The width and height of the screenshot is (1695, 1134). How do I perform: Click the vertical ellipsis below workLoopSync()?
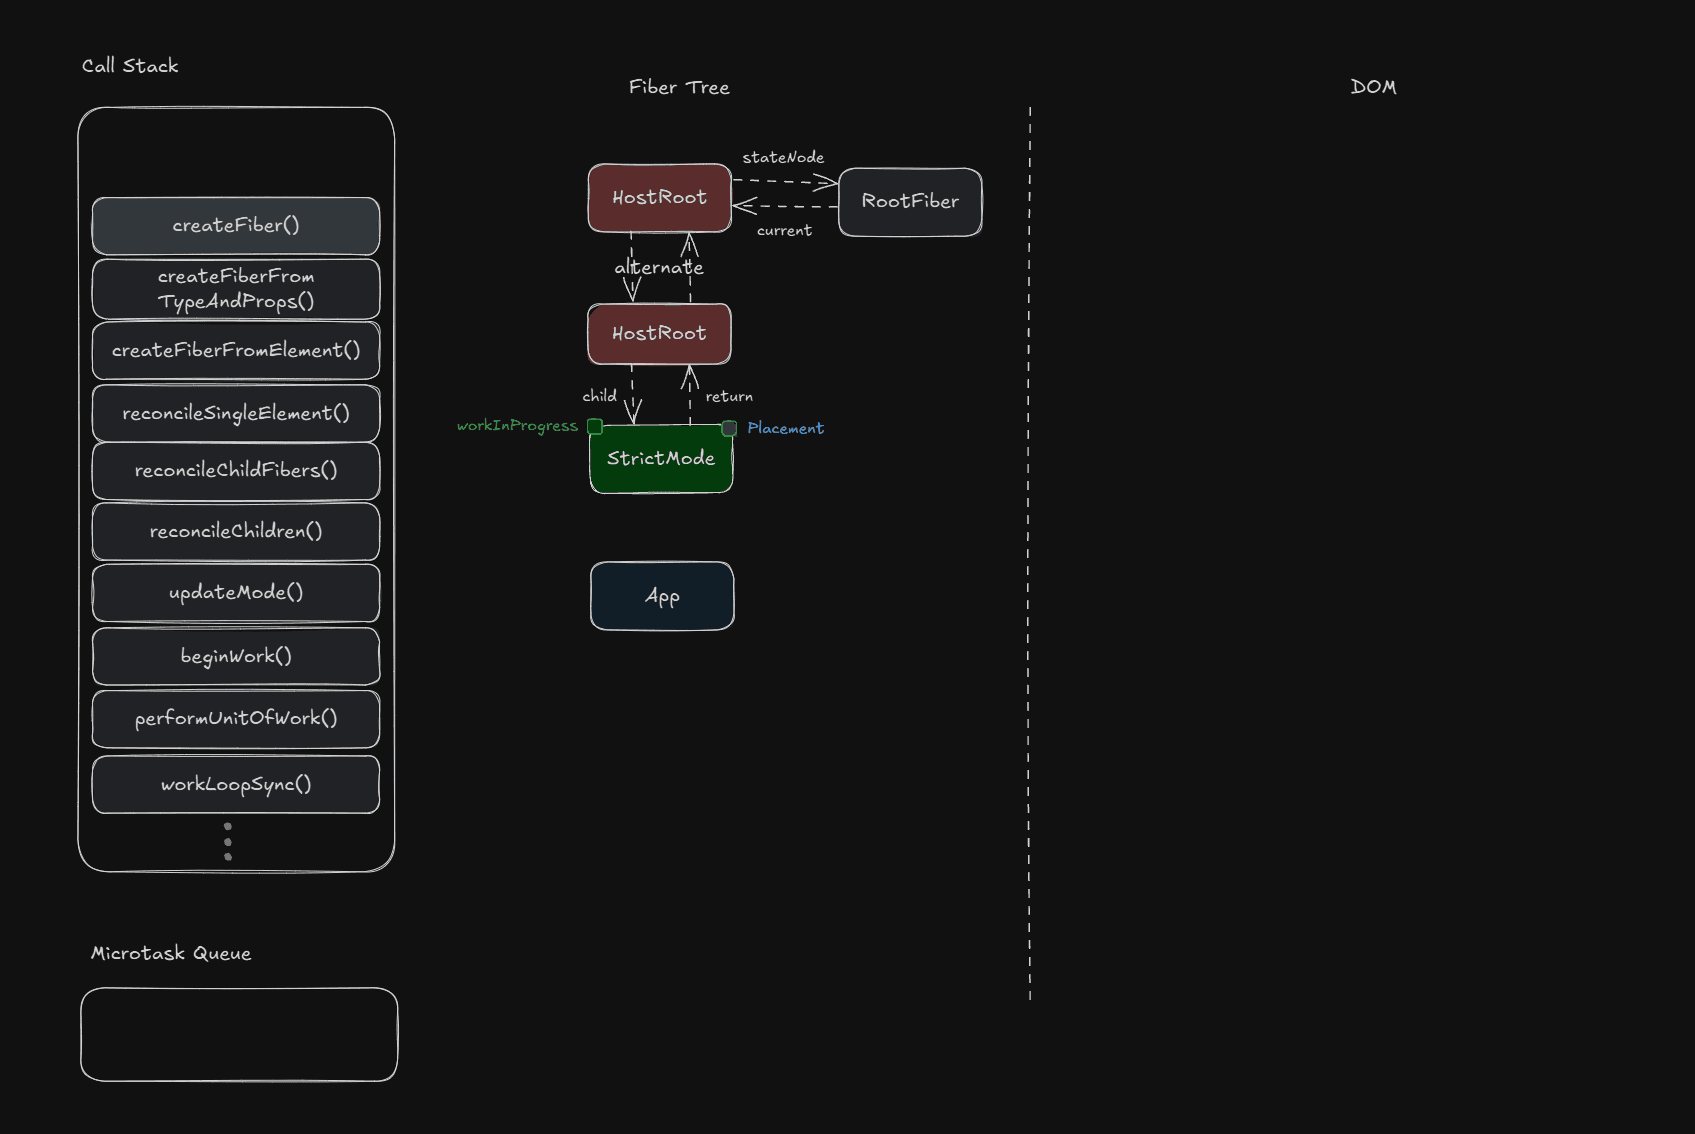228,842
